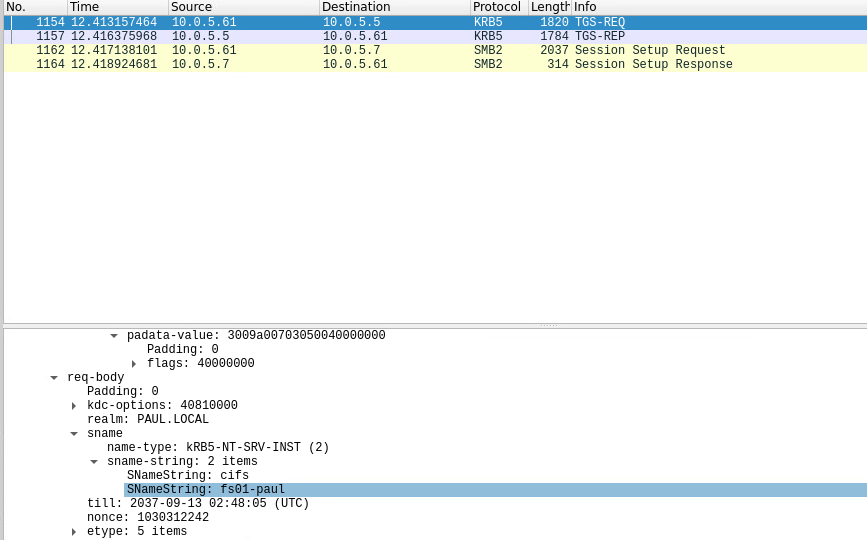Select packet 1157 TGS-REP row
This screenshot has width=867, height=540.
(435, 36)
